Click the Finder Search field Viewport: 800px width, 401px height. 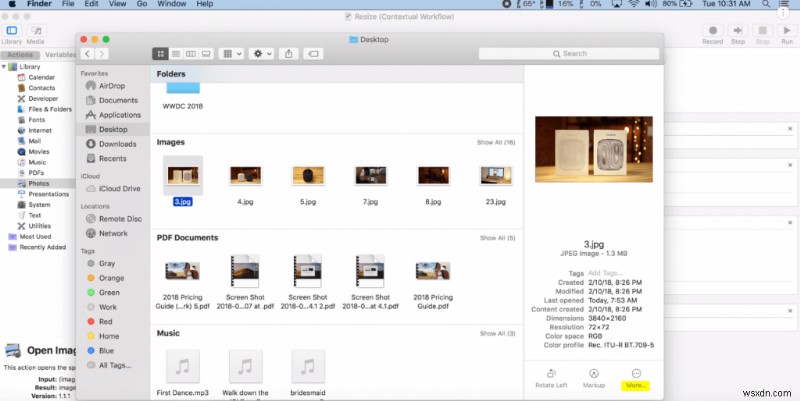[569, 54]
